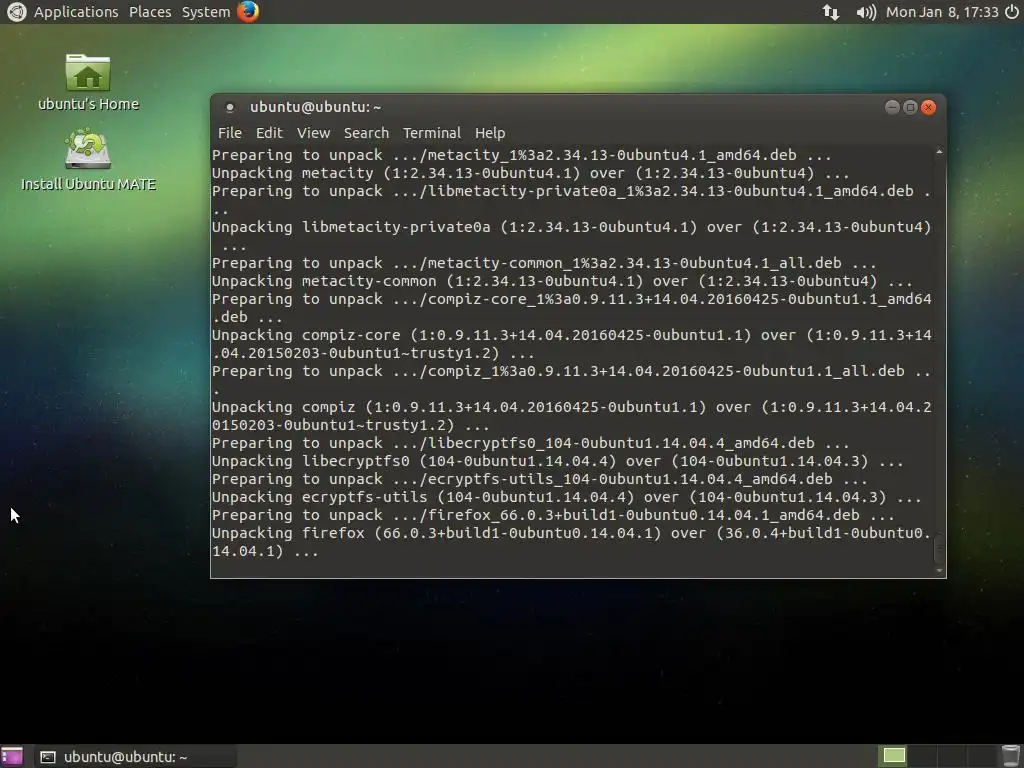Click the clock showing Mon Jan 8, 17:33

pos(942,12)
